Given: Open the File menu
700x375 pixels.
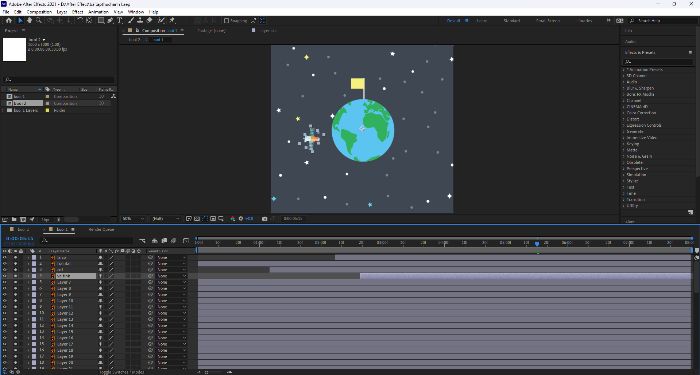Looking at the screenshot, I should pyautogui.click(x=6, y=12).
